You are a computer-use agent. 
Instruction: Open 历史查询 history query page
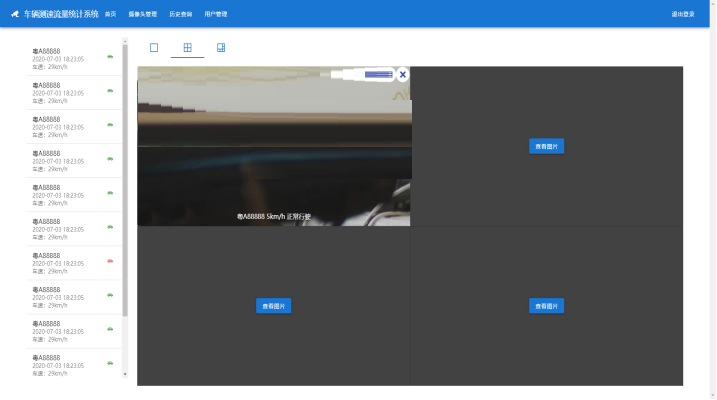coord(181,14)
